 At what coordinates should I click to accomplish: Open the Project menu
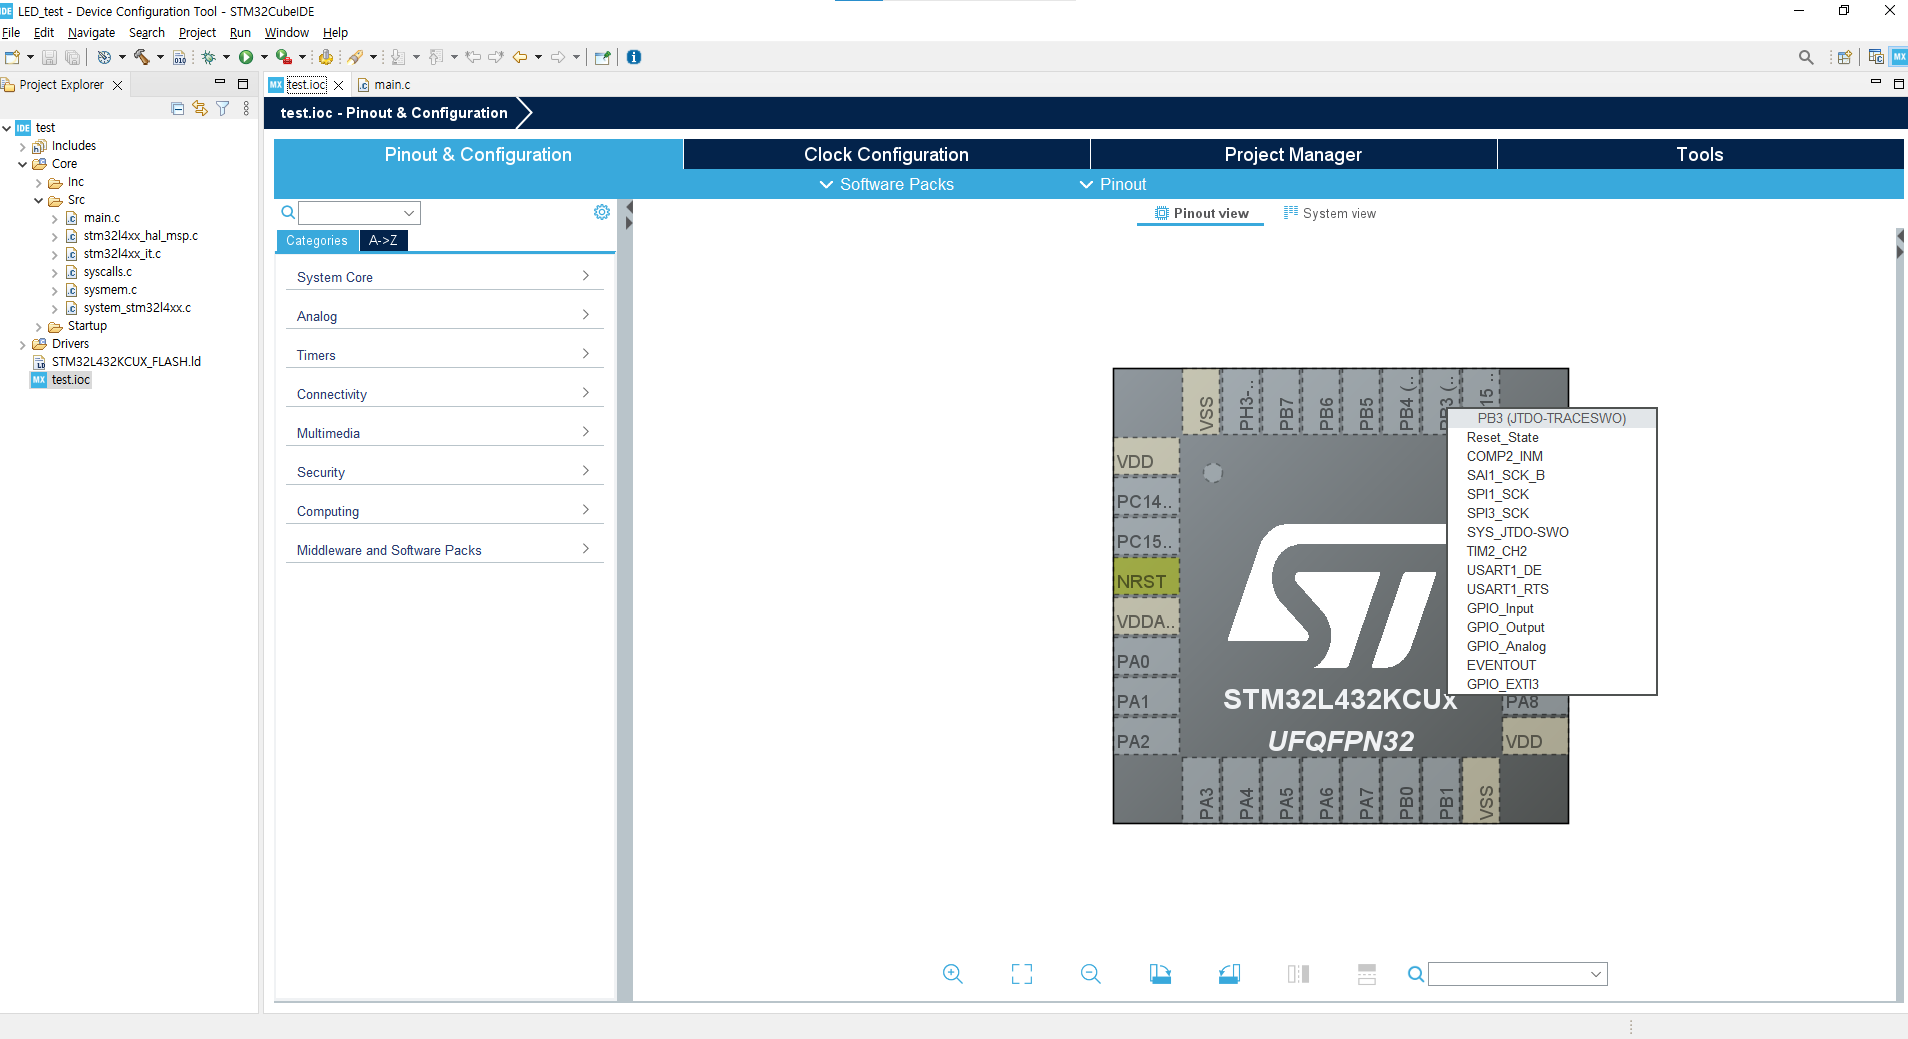197,33
